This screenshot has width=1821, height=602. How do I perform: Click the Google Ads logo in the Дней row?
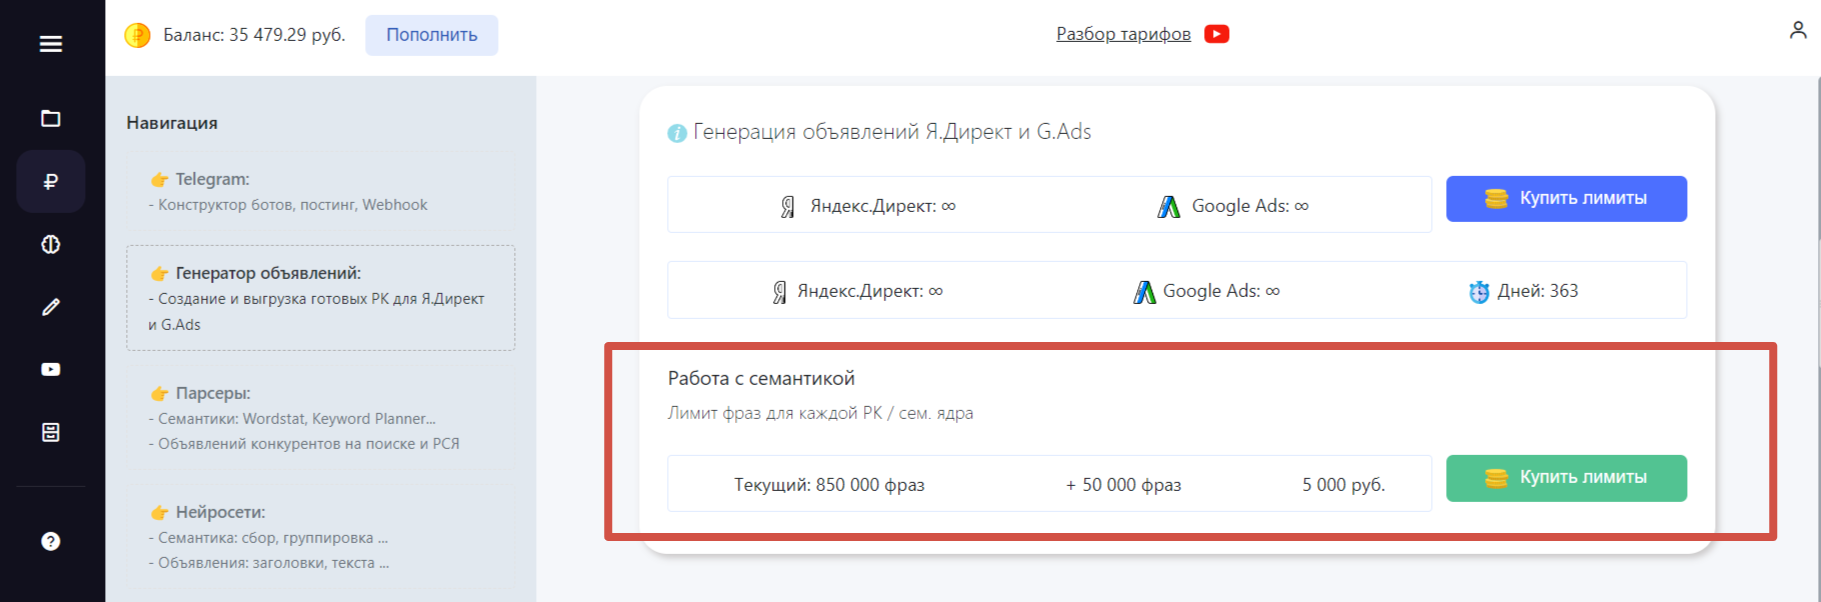click(1145, 292)
